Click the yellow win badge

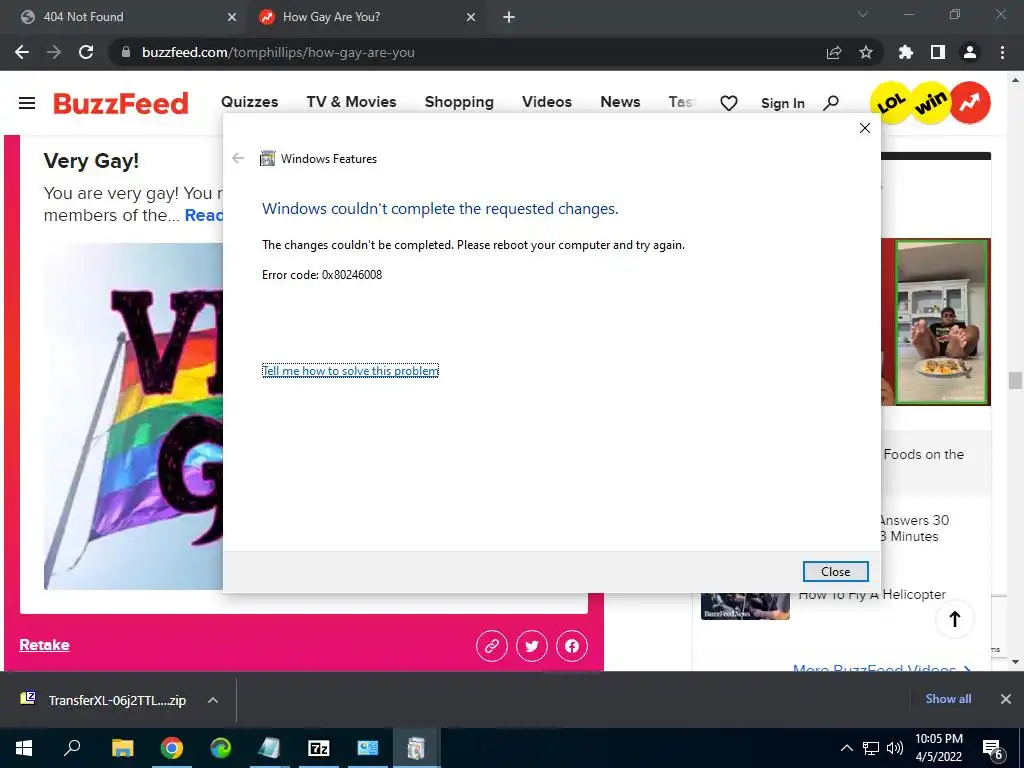point(931,103)
